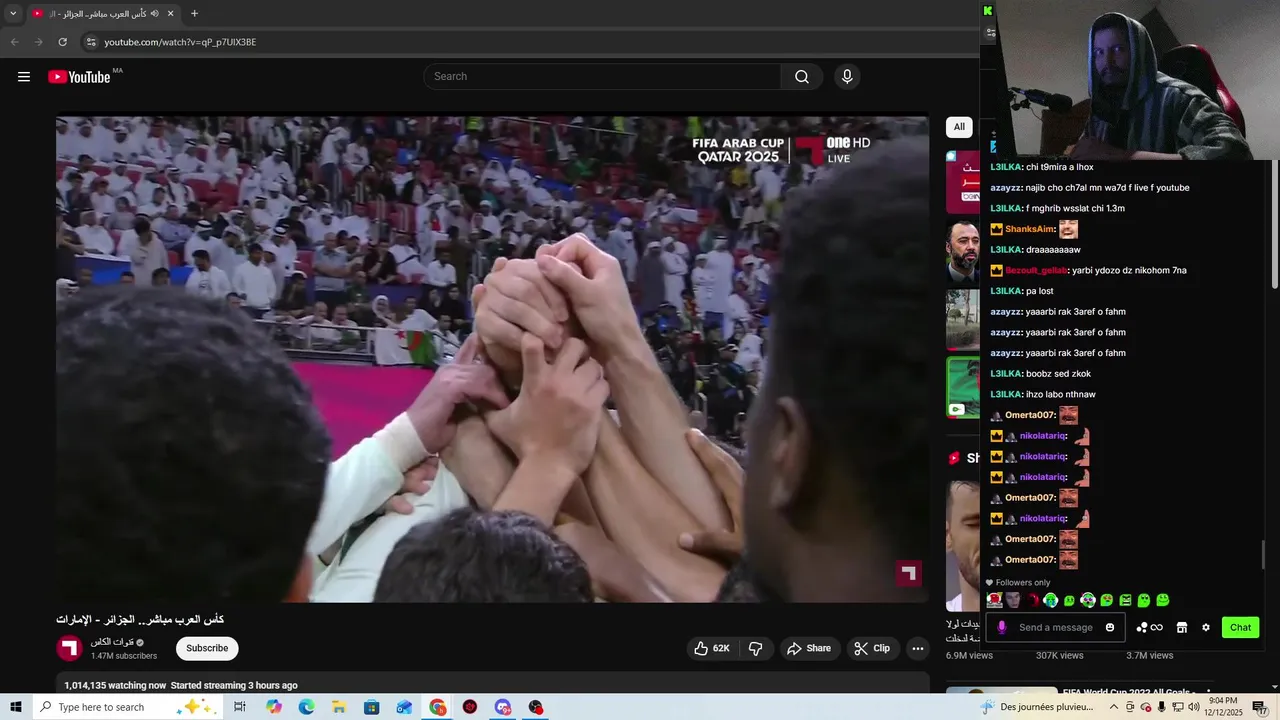The image size is (1280, 720).
Task: Go to YouTube home via the logo
Action: [x=79, y=77]
